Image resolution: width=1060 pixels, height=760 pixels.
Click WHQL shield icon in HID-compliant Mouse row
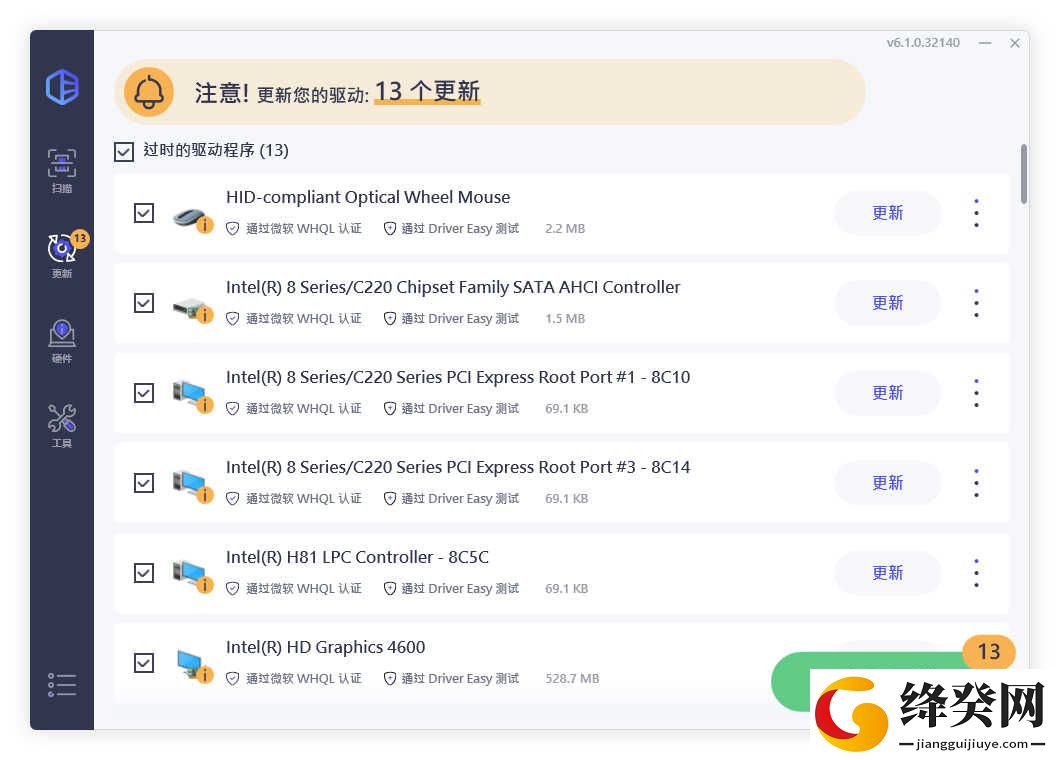[x=232, y=229]
